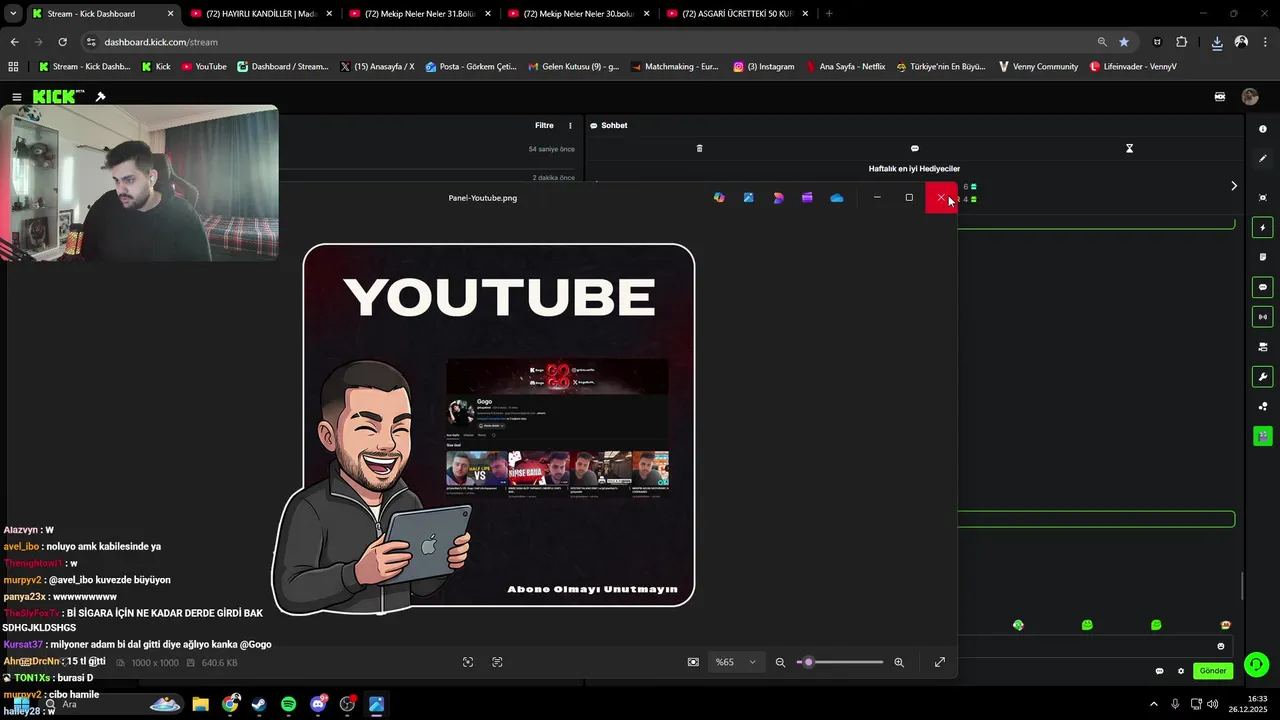Click the round green support button at bottom right
Image resolution: width=1280 pixels, height=720 pixels.
[1257, 664]
